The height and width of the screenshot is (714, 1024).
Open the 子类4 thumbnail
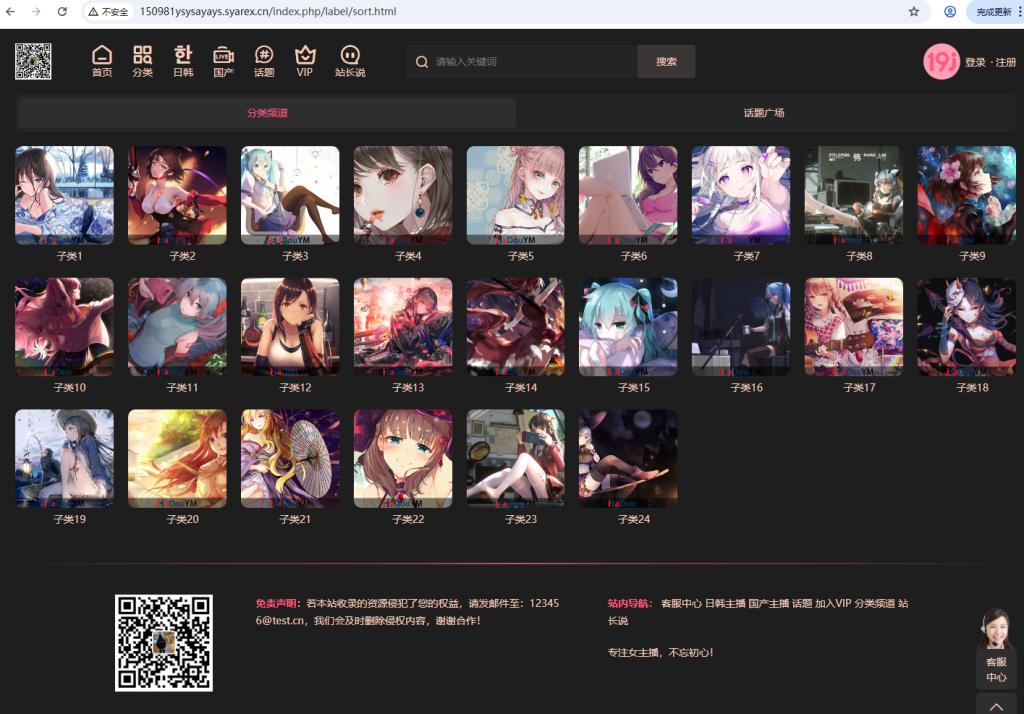403,195
